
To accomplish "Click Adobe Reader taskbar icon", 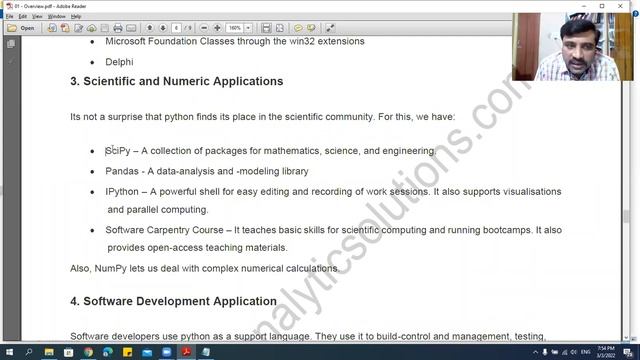I will 186,352.
